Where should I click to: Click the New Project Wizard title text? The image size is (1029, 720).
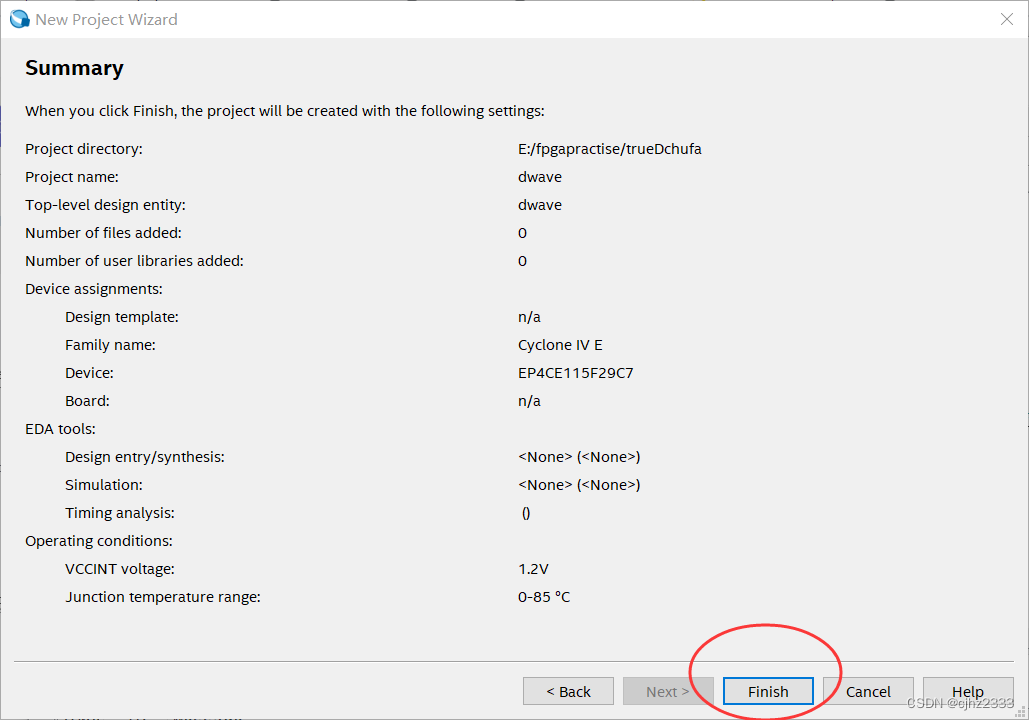(106, 20)
